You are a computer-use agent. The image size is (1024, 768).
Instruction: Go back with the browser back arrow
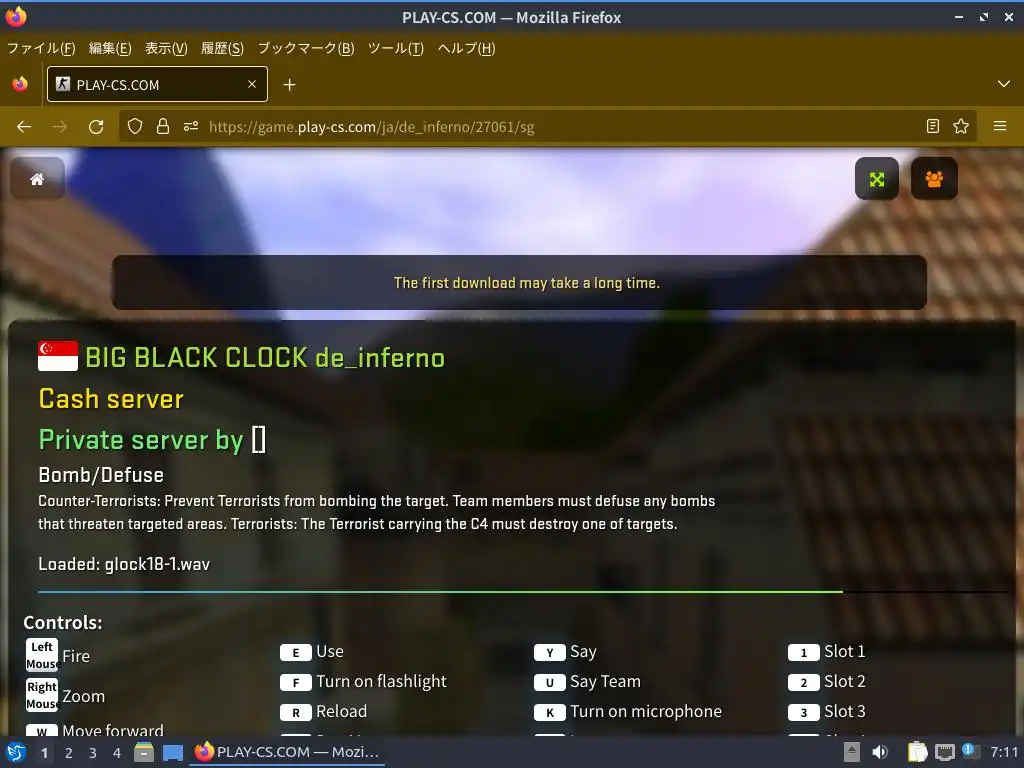(24, 127)
